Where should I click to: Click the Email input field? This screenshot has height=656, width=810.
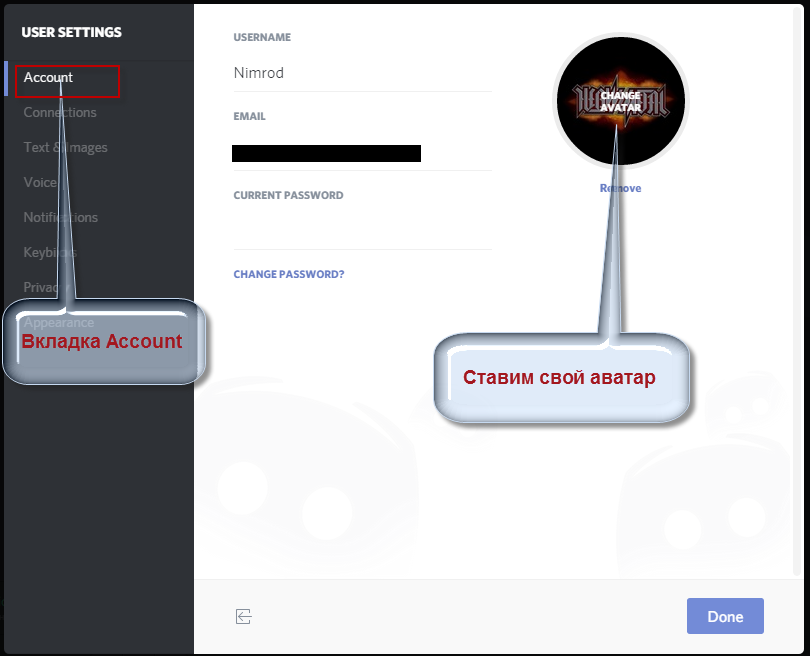(363, 153)
